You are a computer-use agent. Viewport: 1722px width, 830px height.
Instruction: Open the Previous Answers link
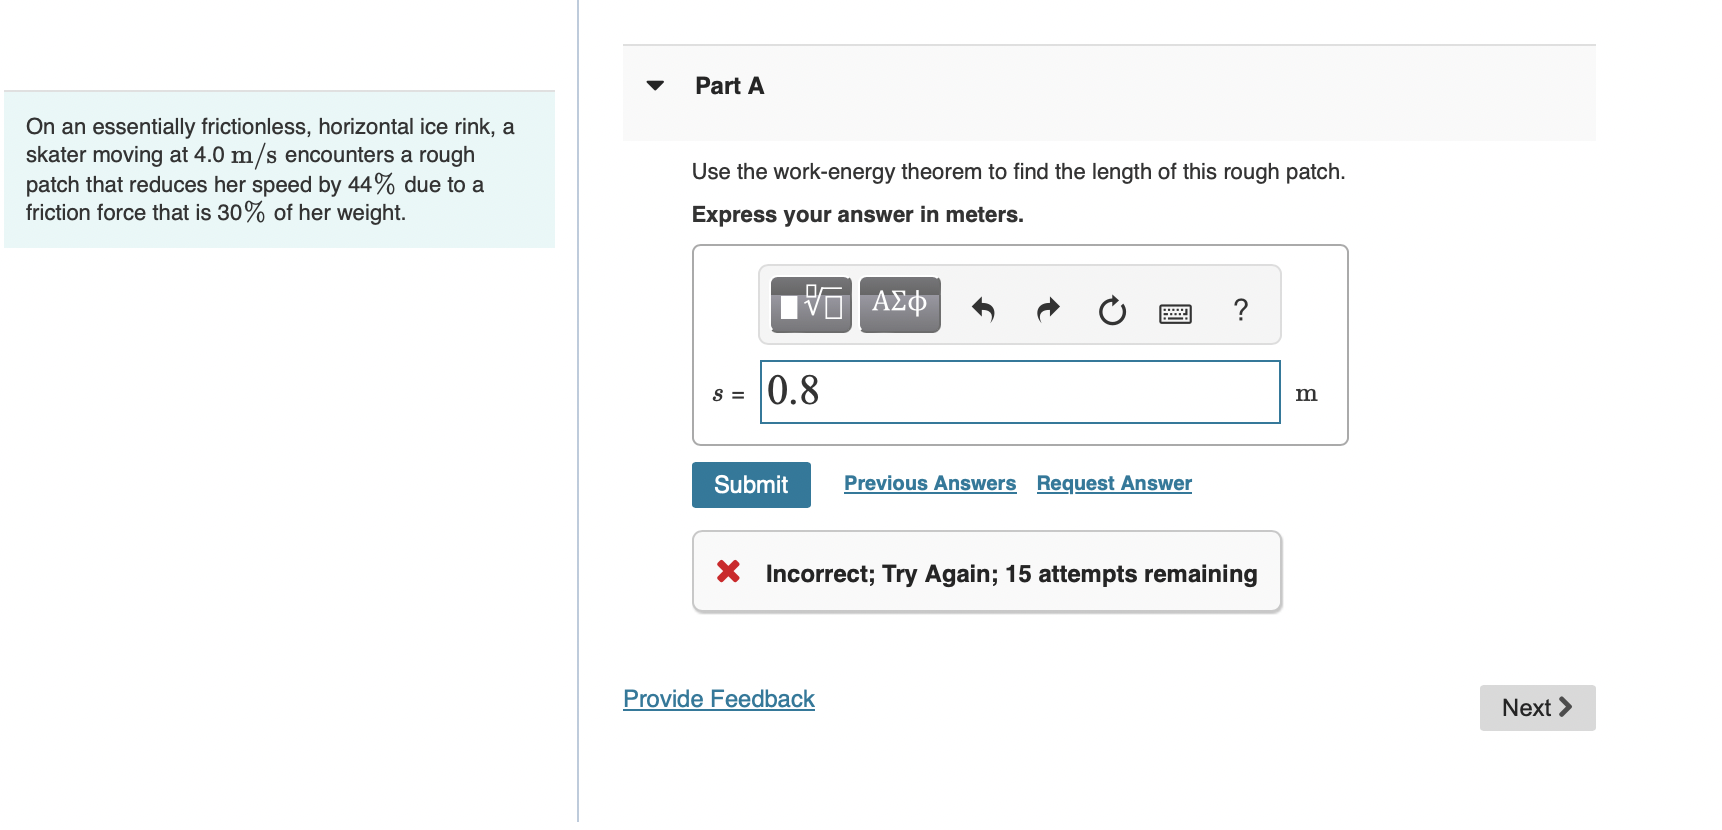929,483
